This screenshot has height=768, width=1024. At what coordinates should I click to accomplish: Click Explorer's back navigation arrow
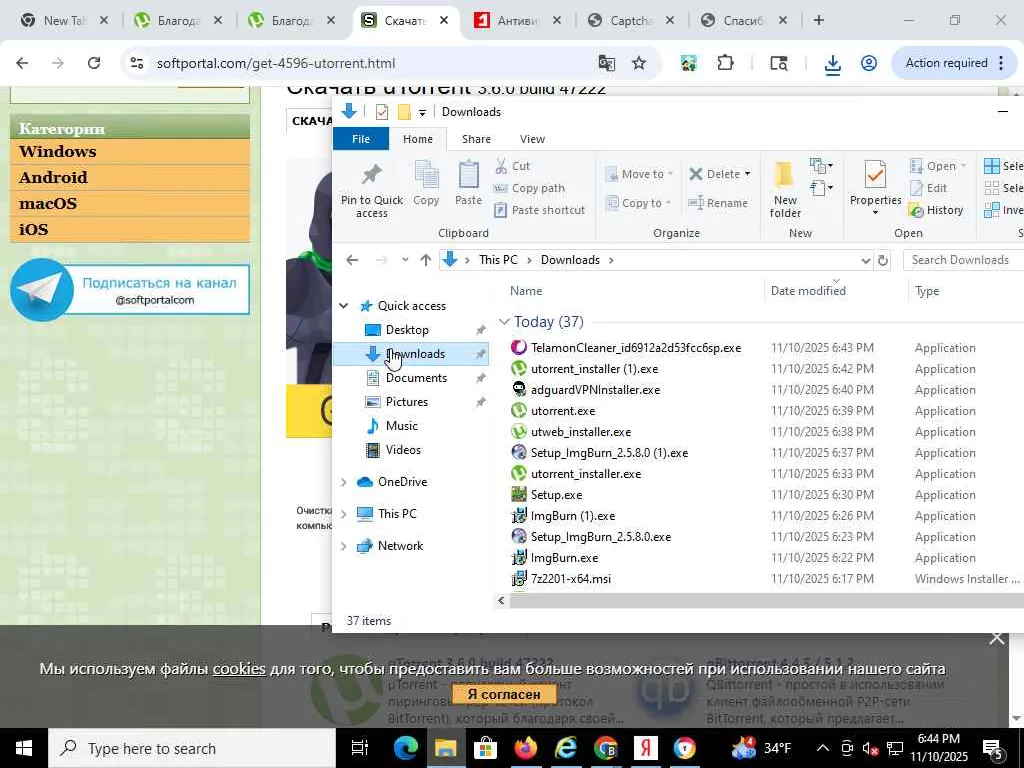(x=352, y=260)
